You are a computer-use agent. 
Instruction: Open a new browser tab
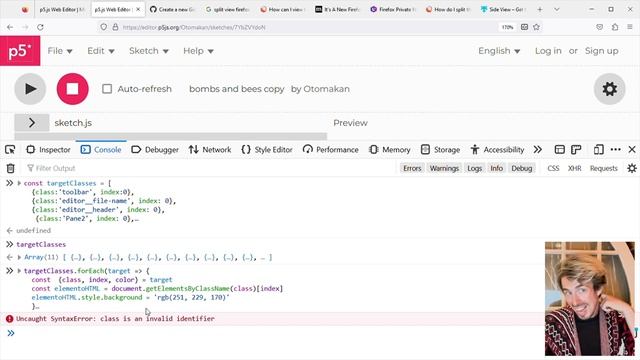point(540,9)
